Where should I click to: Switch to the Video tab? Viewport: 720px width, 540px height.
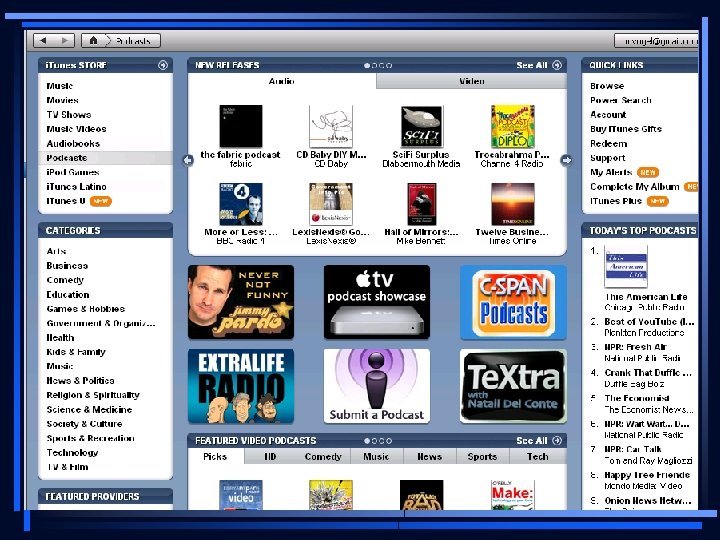(472, 81)
